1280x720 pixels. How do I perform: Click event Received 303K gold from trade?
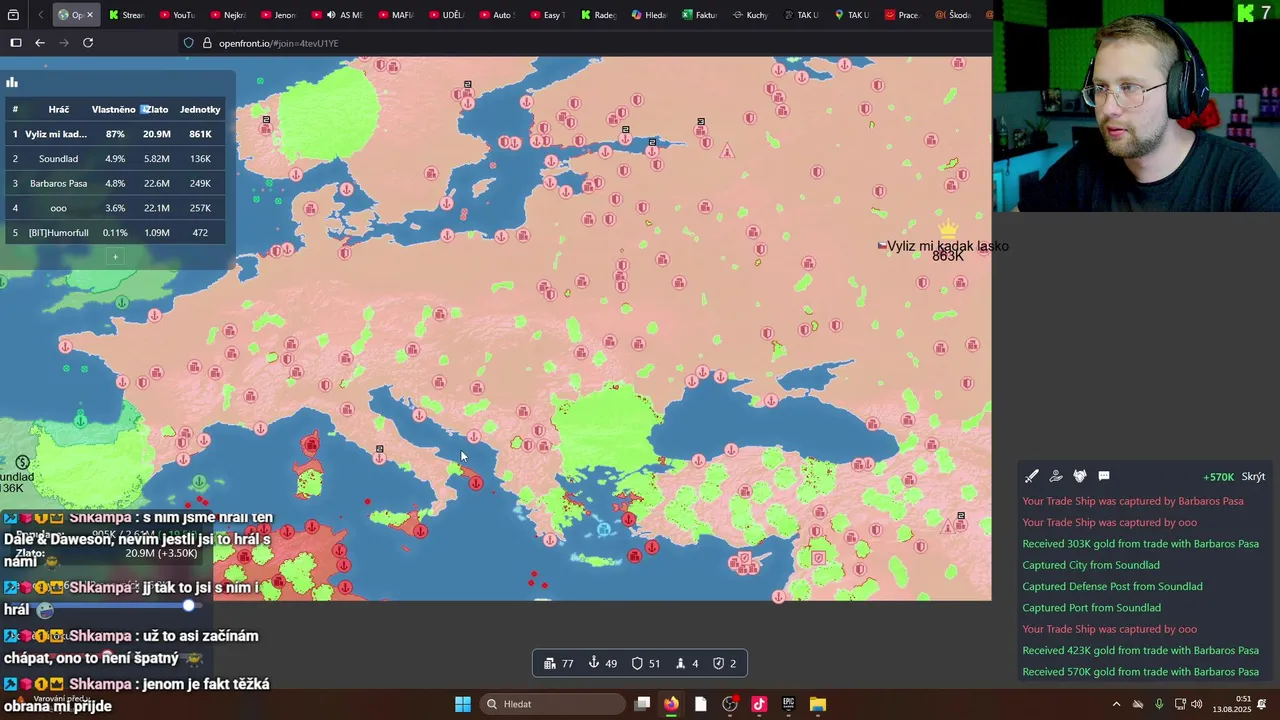pyautogui.click(x=1140, y=544)
